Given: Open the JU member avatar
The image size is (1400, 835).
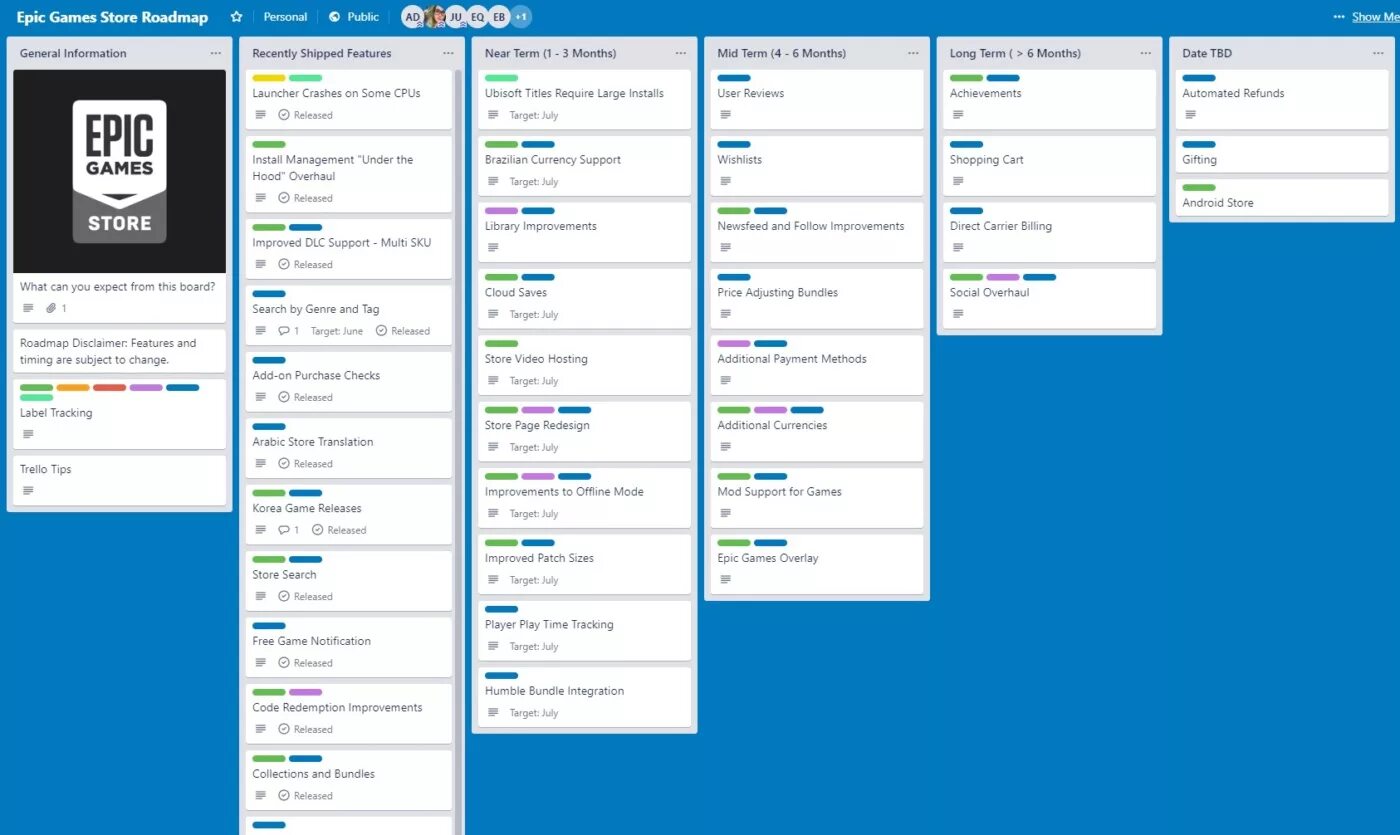Looking at the screenshot, I should coord(456,17).
